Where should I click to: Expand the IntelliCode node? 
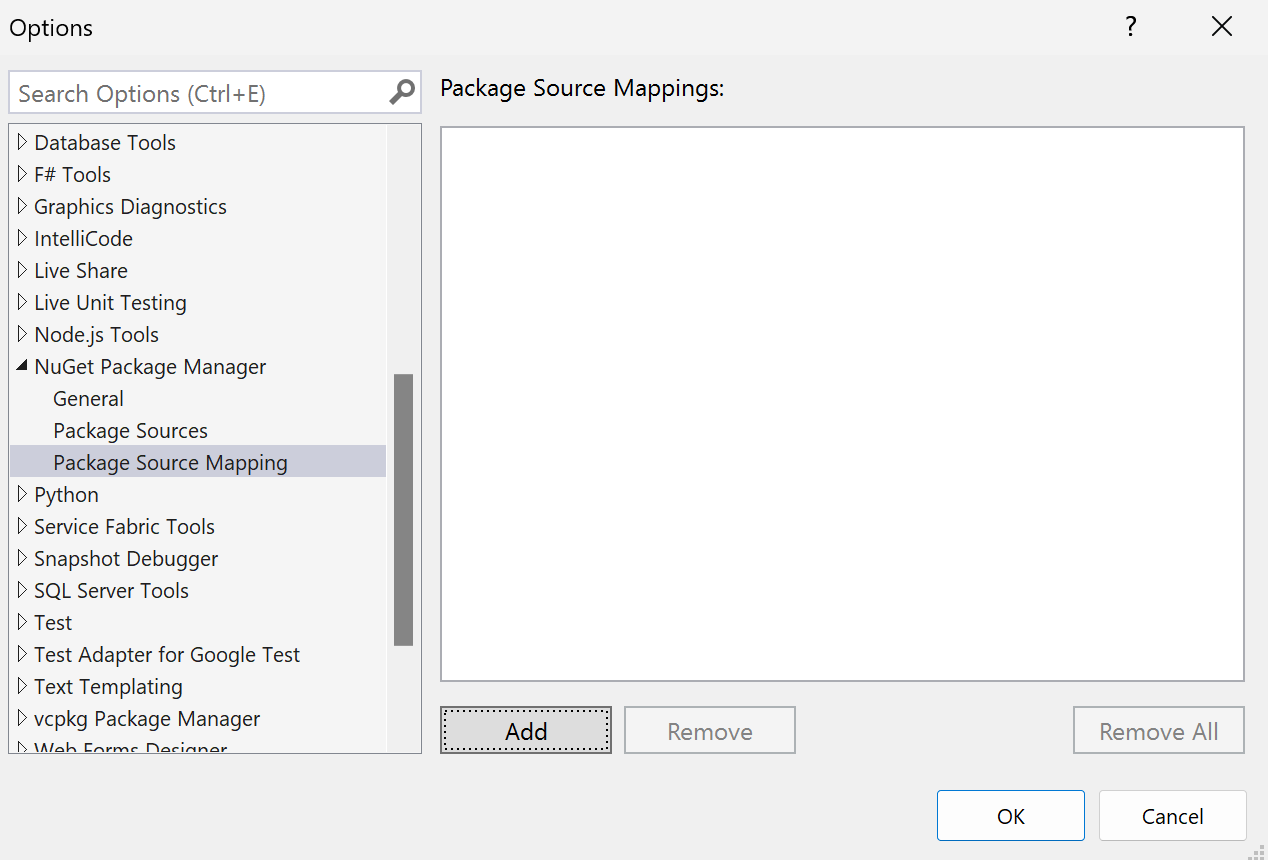click(23, 238)
